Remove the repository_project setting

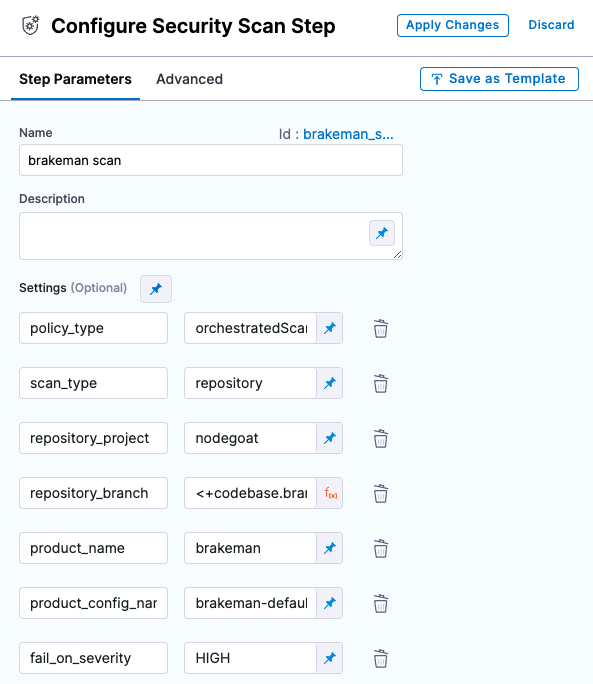pyautogui.click(x=380, y=438)
